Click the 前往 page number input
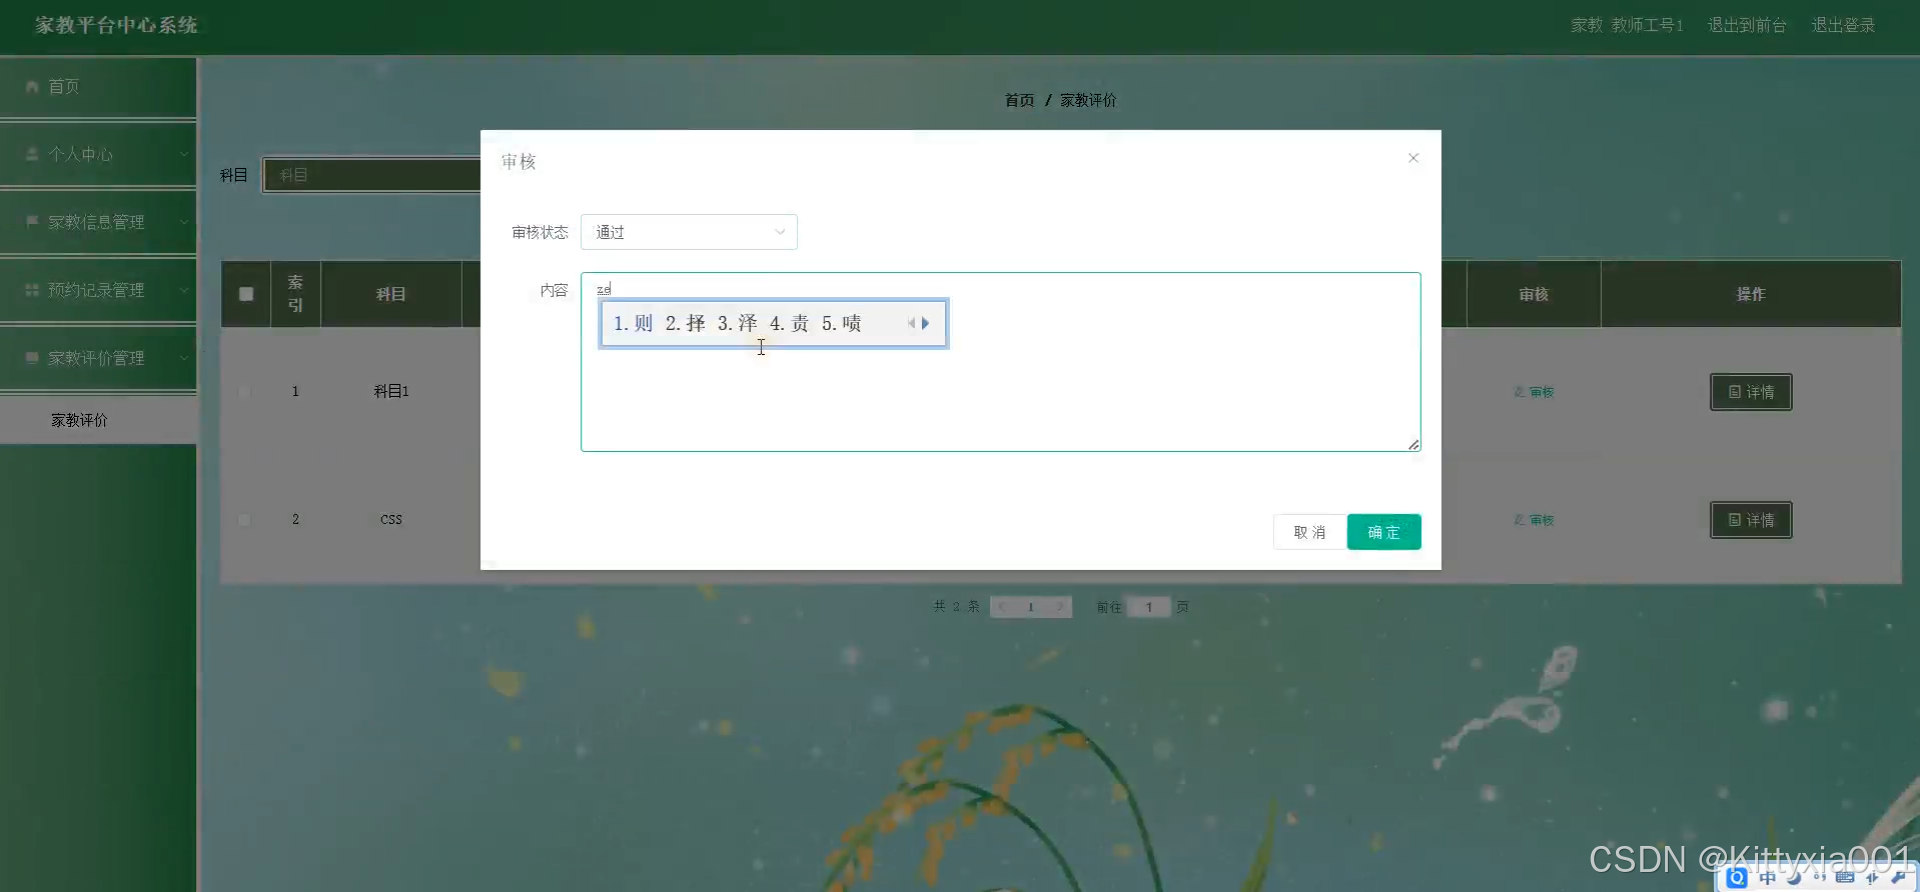The height and width of the screenshot is (892, 1920). pyautogui.click(x=1149, y=607)
